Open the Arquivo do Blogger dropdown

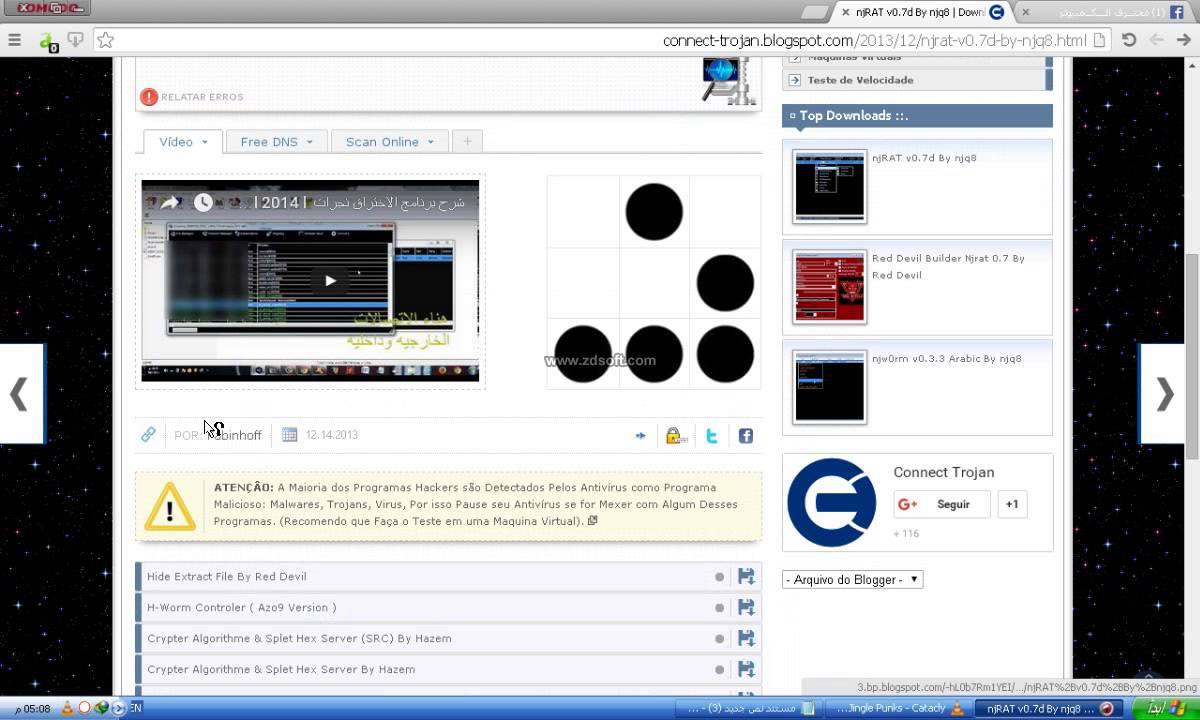[x=852, y=580]
